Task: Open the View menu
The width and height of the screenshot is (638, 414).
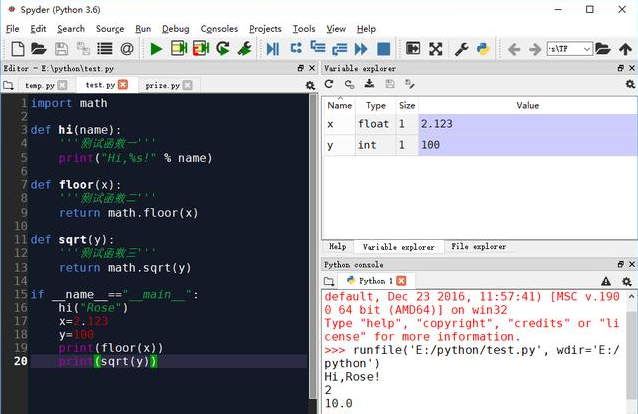Action: 336,29
